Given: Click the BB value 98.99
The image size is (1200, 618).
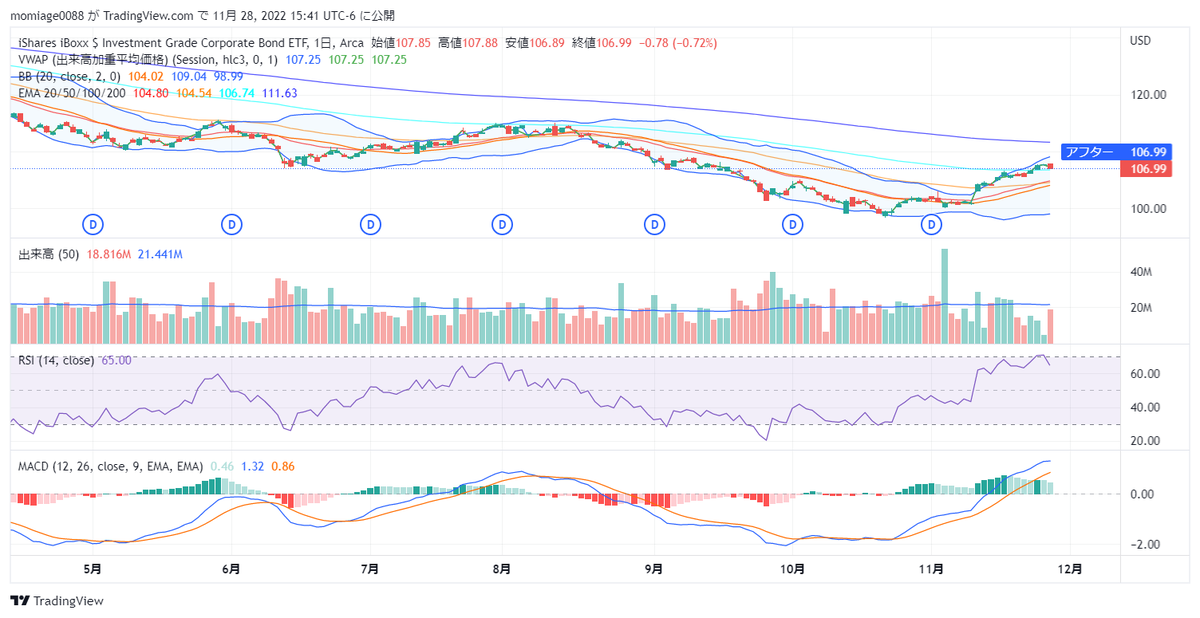Looking at the screenshot, I should point(229,76).
